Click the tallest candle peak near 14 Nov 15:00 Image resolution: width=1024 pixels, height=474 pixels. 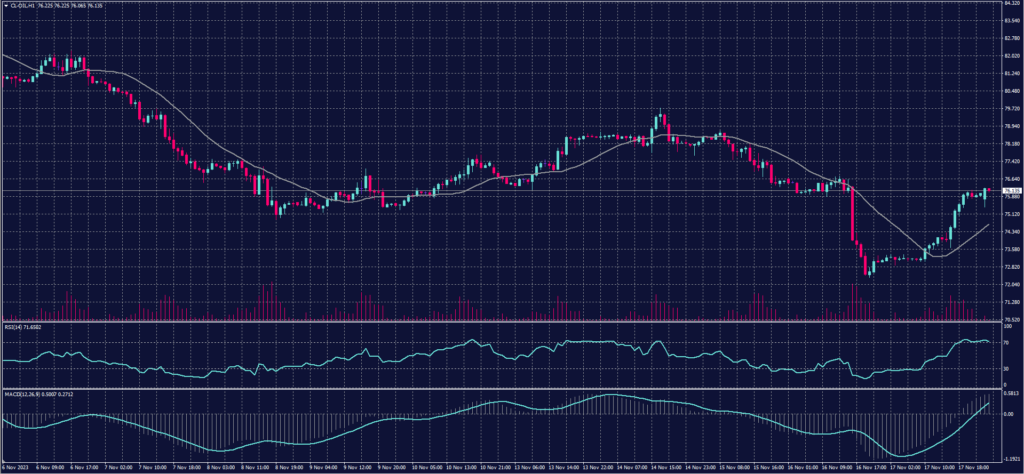point(661,110)
